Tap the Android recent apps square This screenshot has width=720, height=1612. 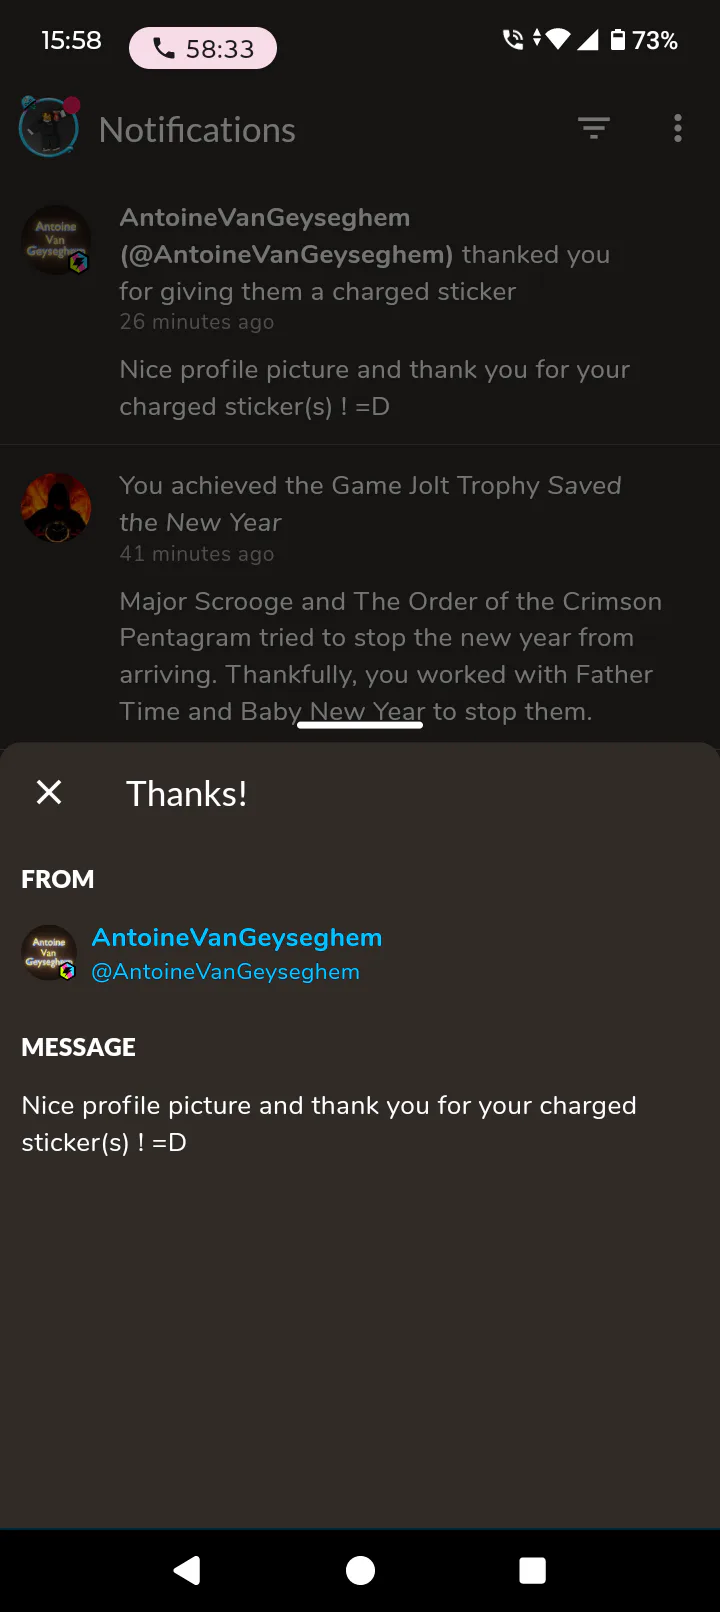[533, 1570]
